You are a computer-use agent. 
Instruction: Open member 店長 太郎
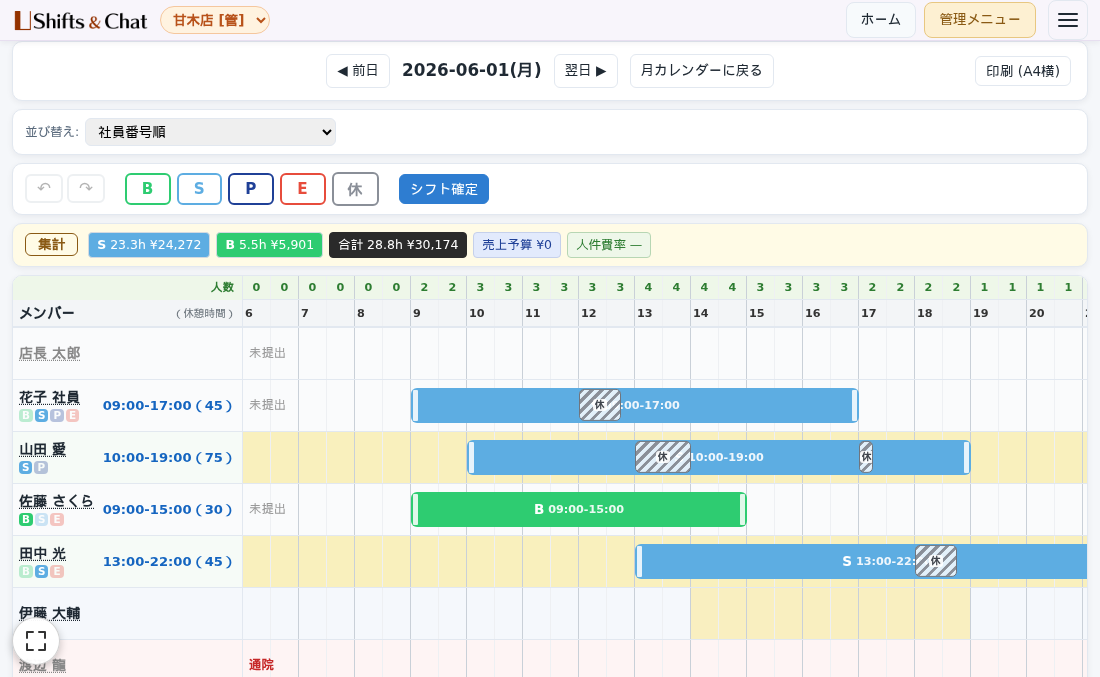click(x=49, y=354)
